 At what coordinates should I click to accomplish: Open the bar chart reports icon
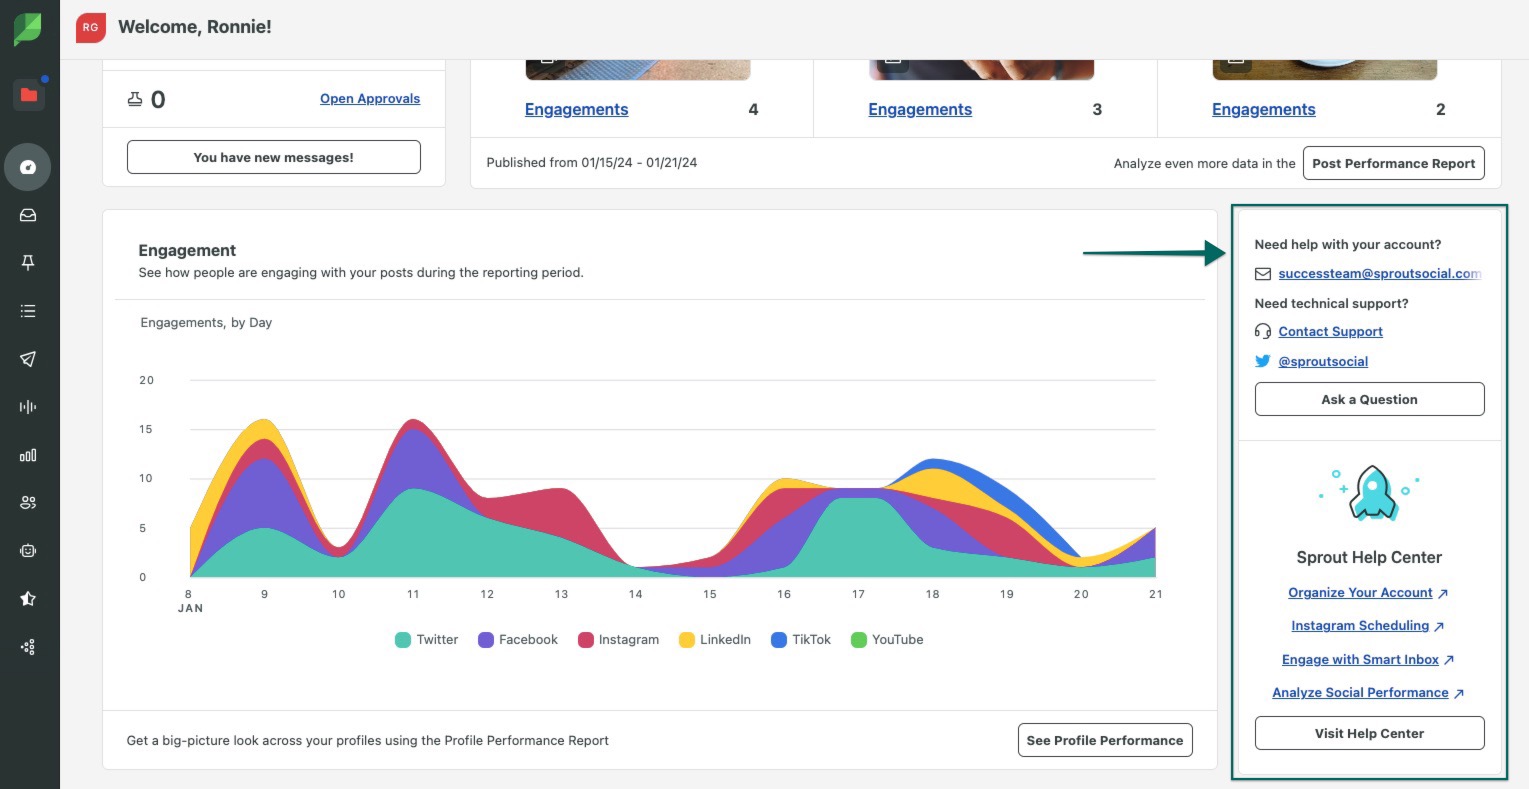pyautogui.click(x=28, y=455)
